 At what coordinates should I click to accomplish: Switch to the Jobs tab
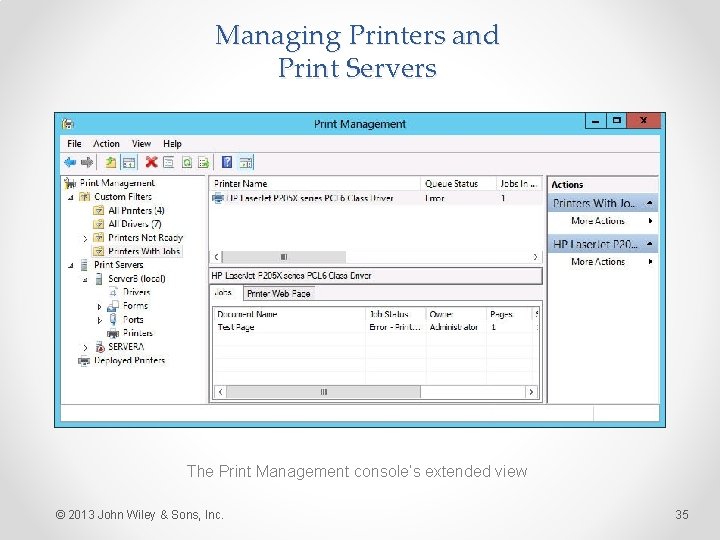pos(224,292)
